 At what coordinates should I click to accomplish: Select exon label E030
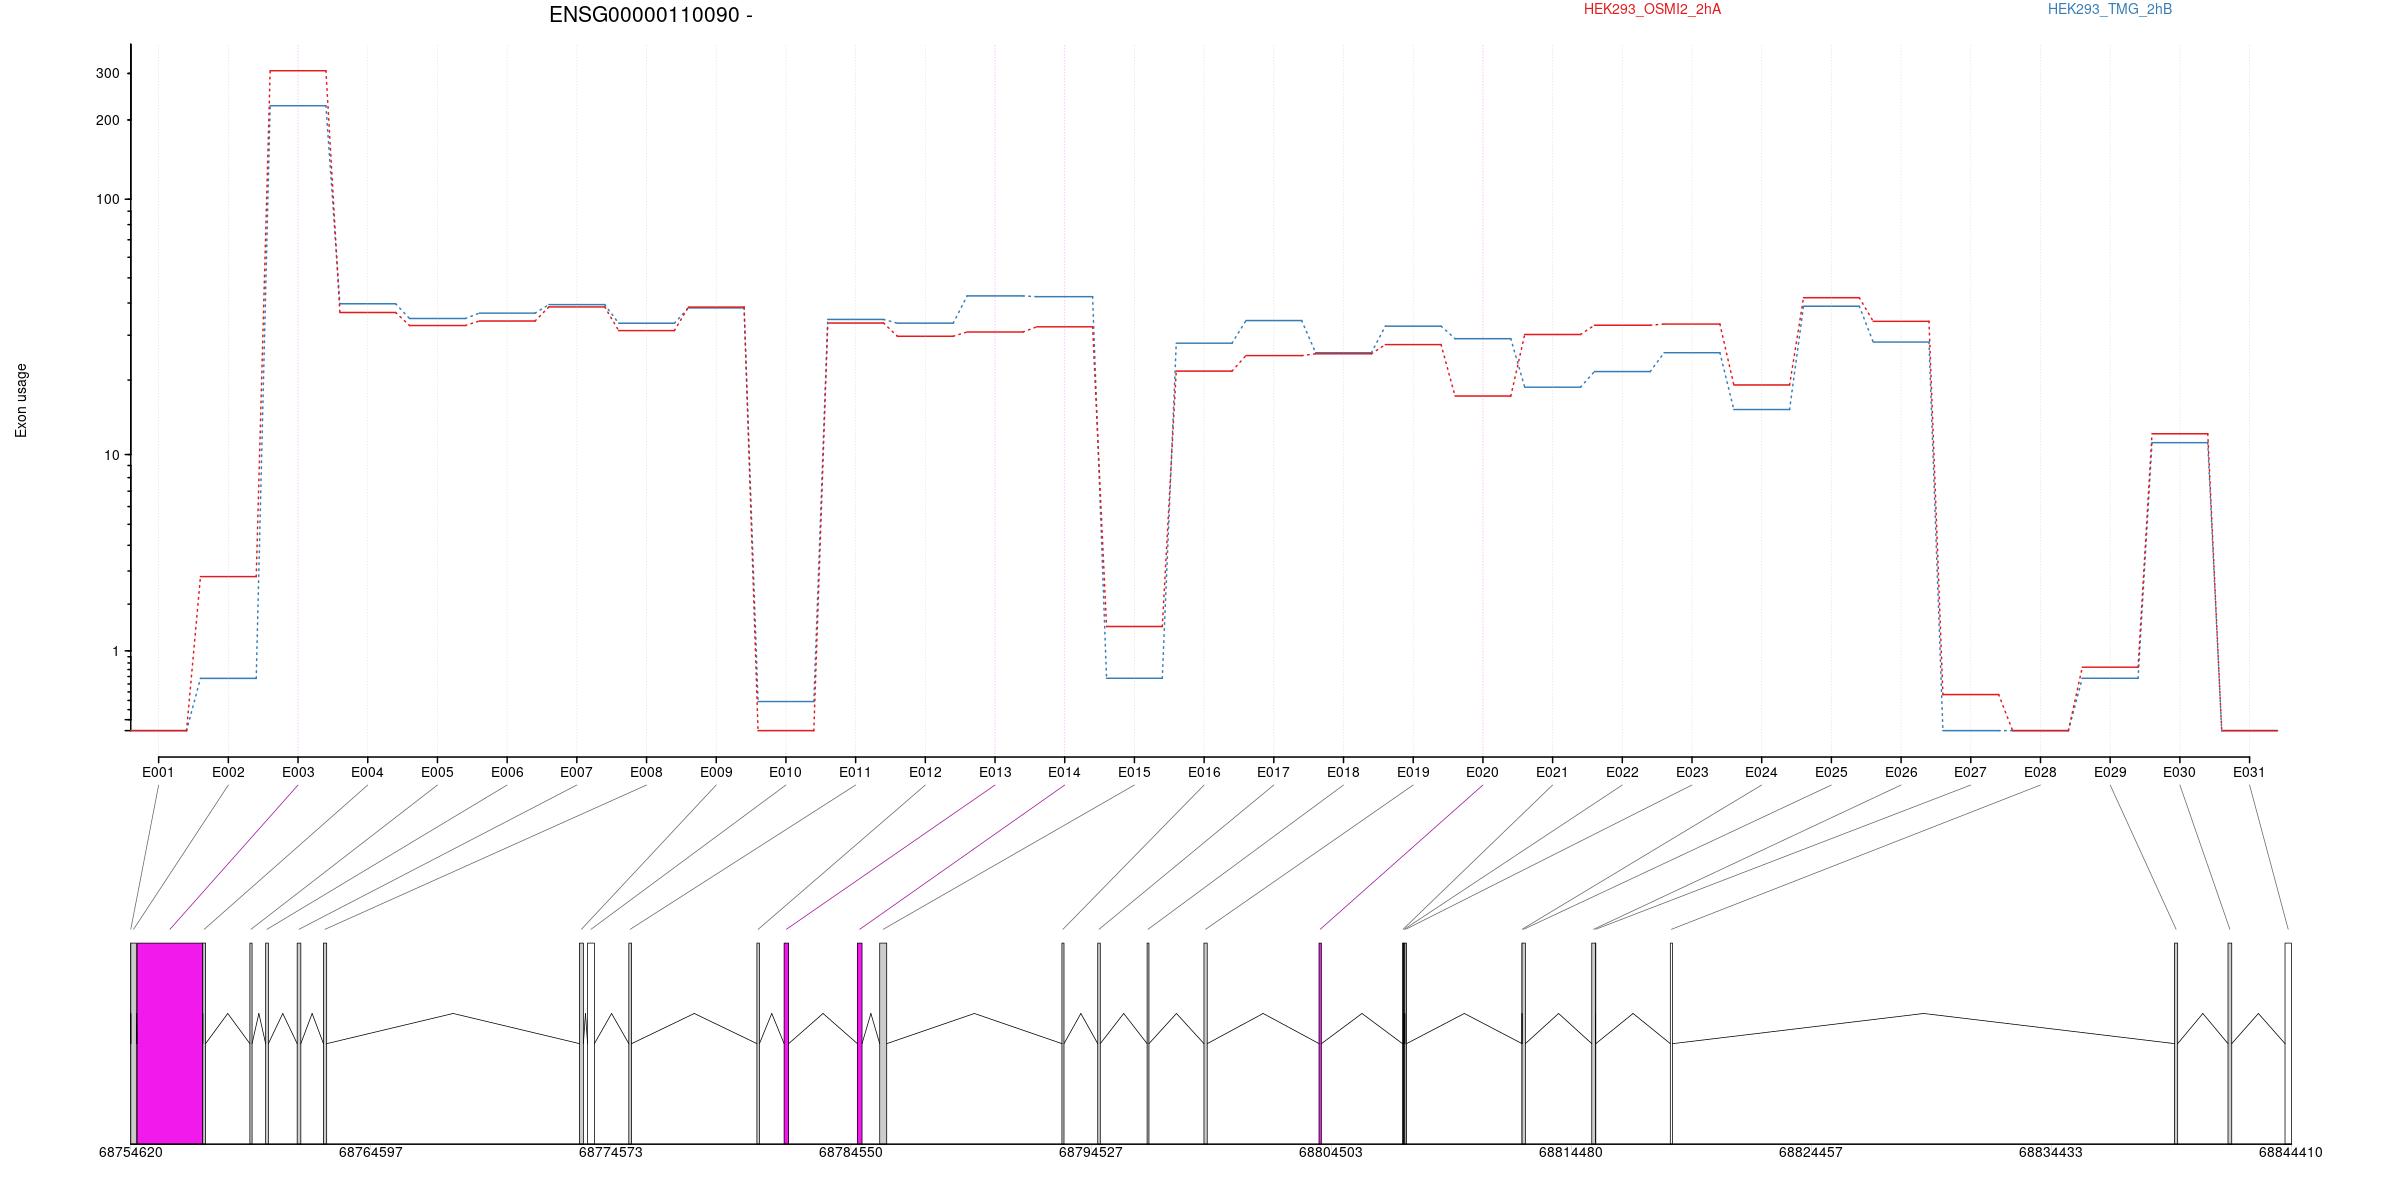point(2179,772)
